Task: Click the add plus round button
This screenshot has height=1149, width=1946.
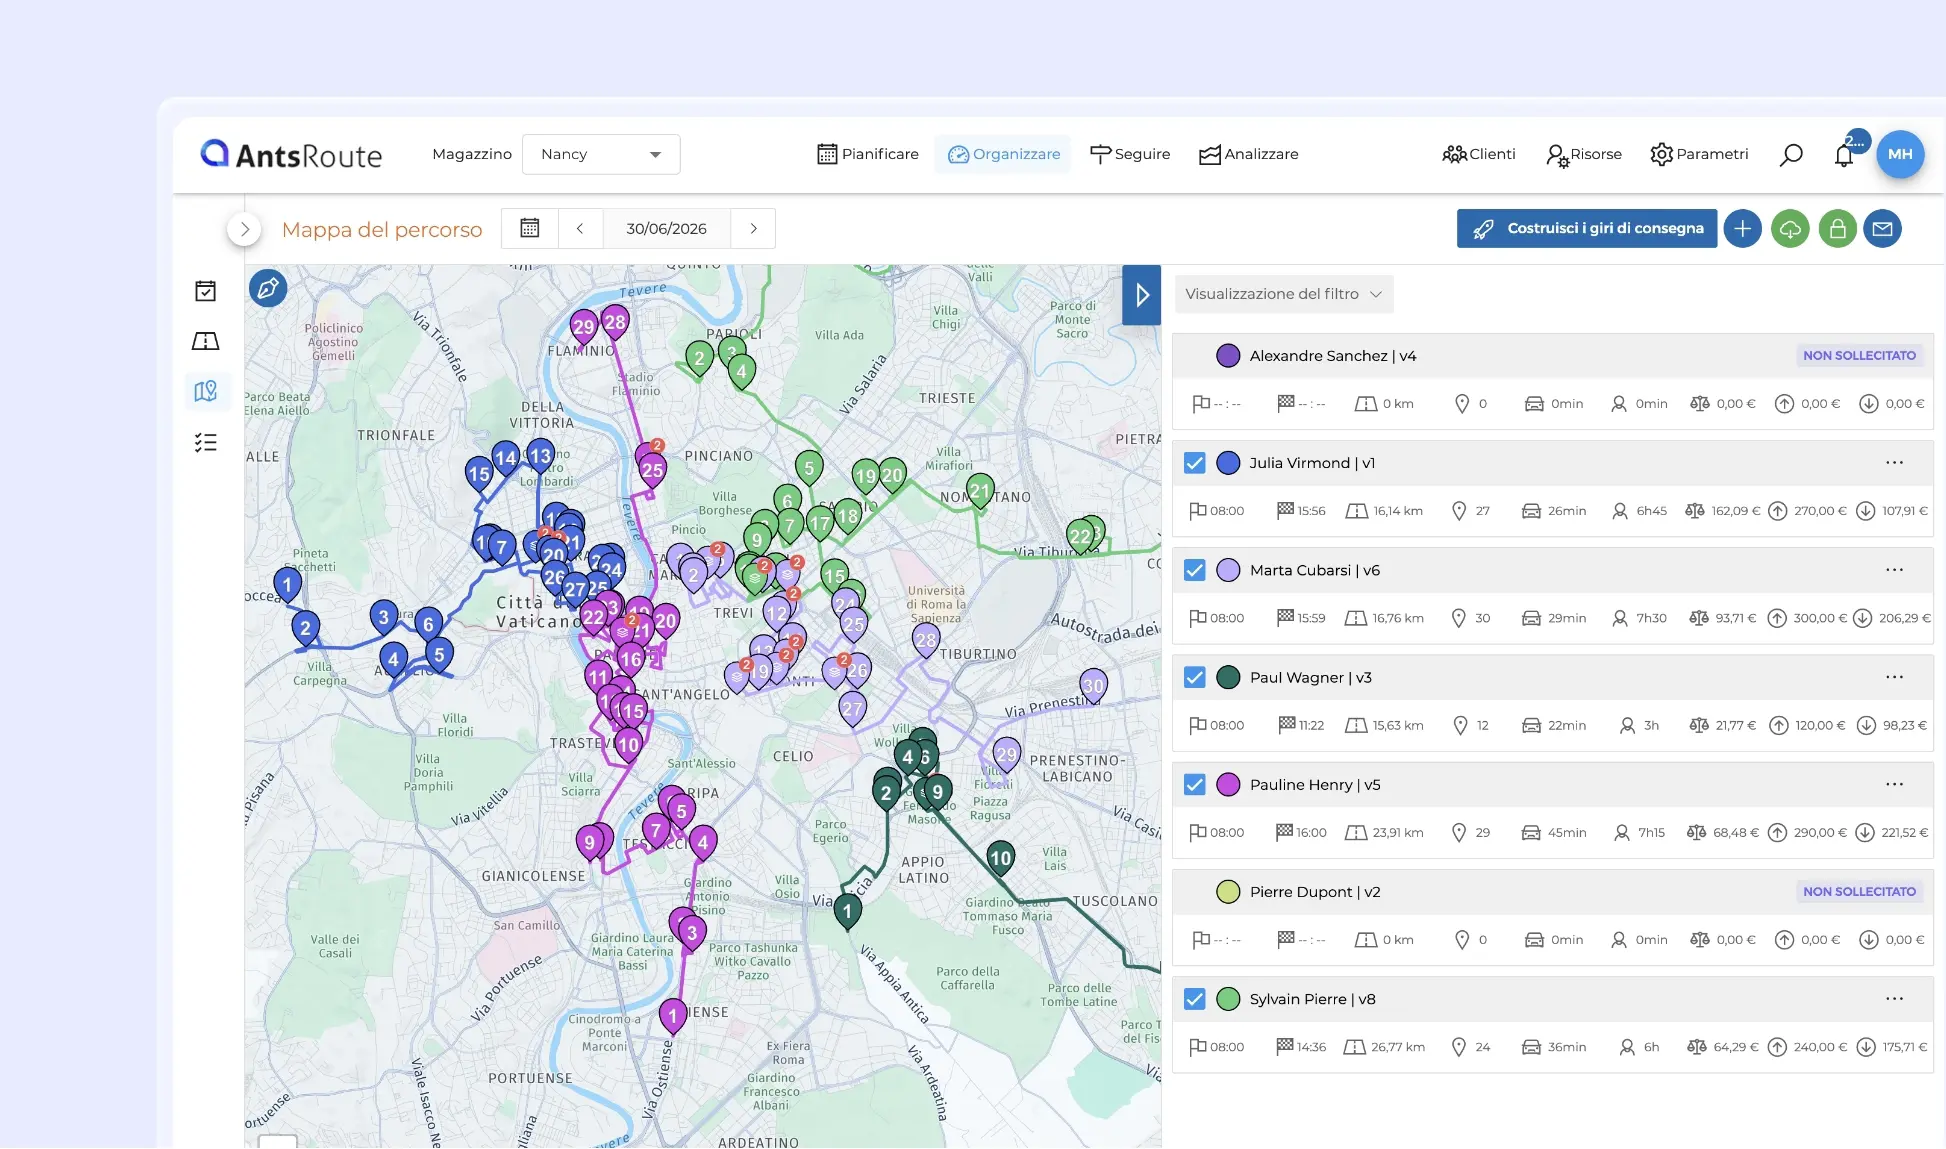Action: point(1742,229)
